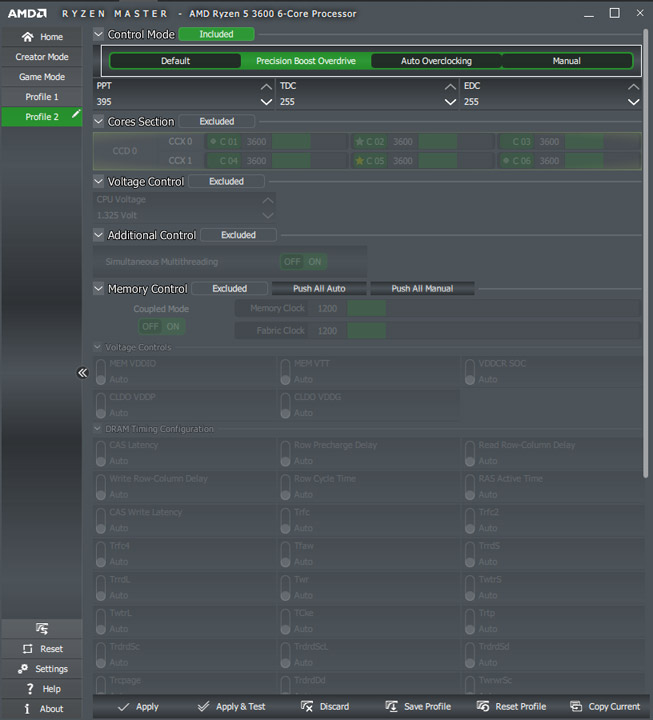Screen dimensions: 653x720
Task: Decrease PPT value with down arrow
Action: [266, 102]
